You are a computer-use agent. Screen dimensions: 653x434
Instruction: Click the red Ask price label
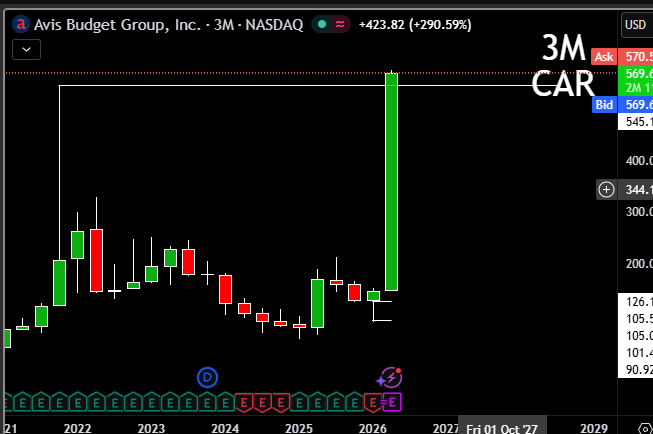point(604,57)
